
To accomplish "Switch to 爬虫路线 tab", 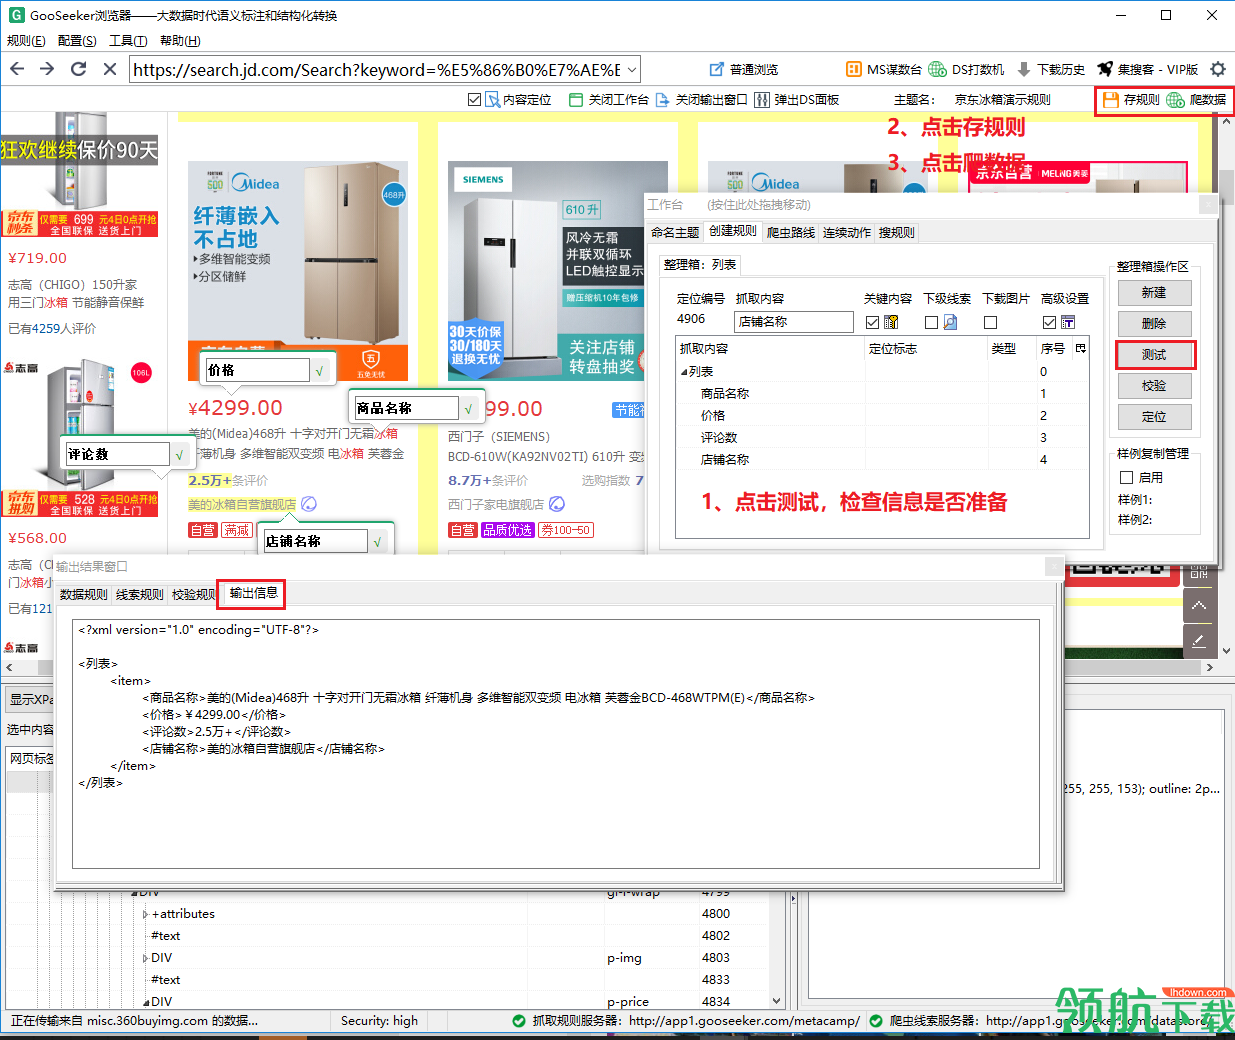I will point(791,232).
